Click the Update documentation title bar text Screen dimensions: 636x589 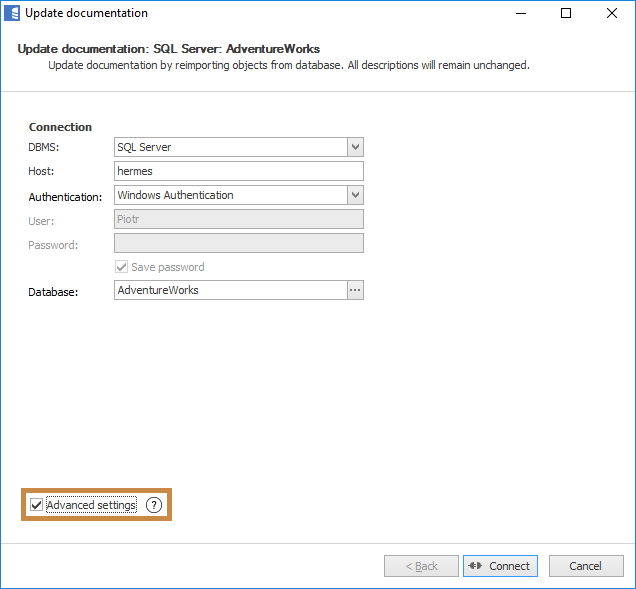pos(86,13)
